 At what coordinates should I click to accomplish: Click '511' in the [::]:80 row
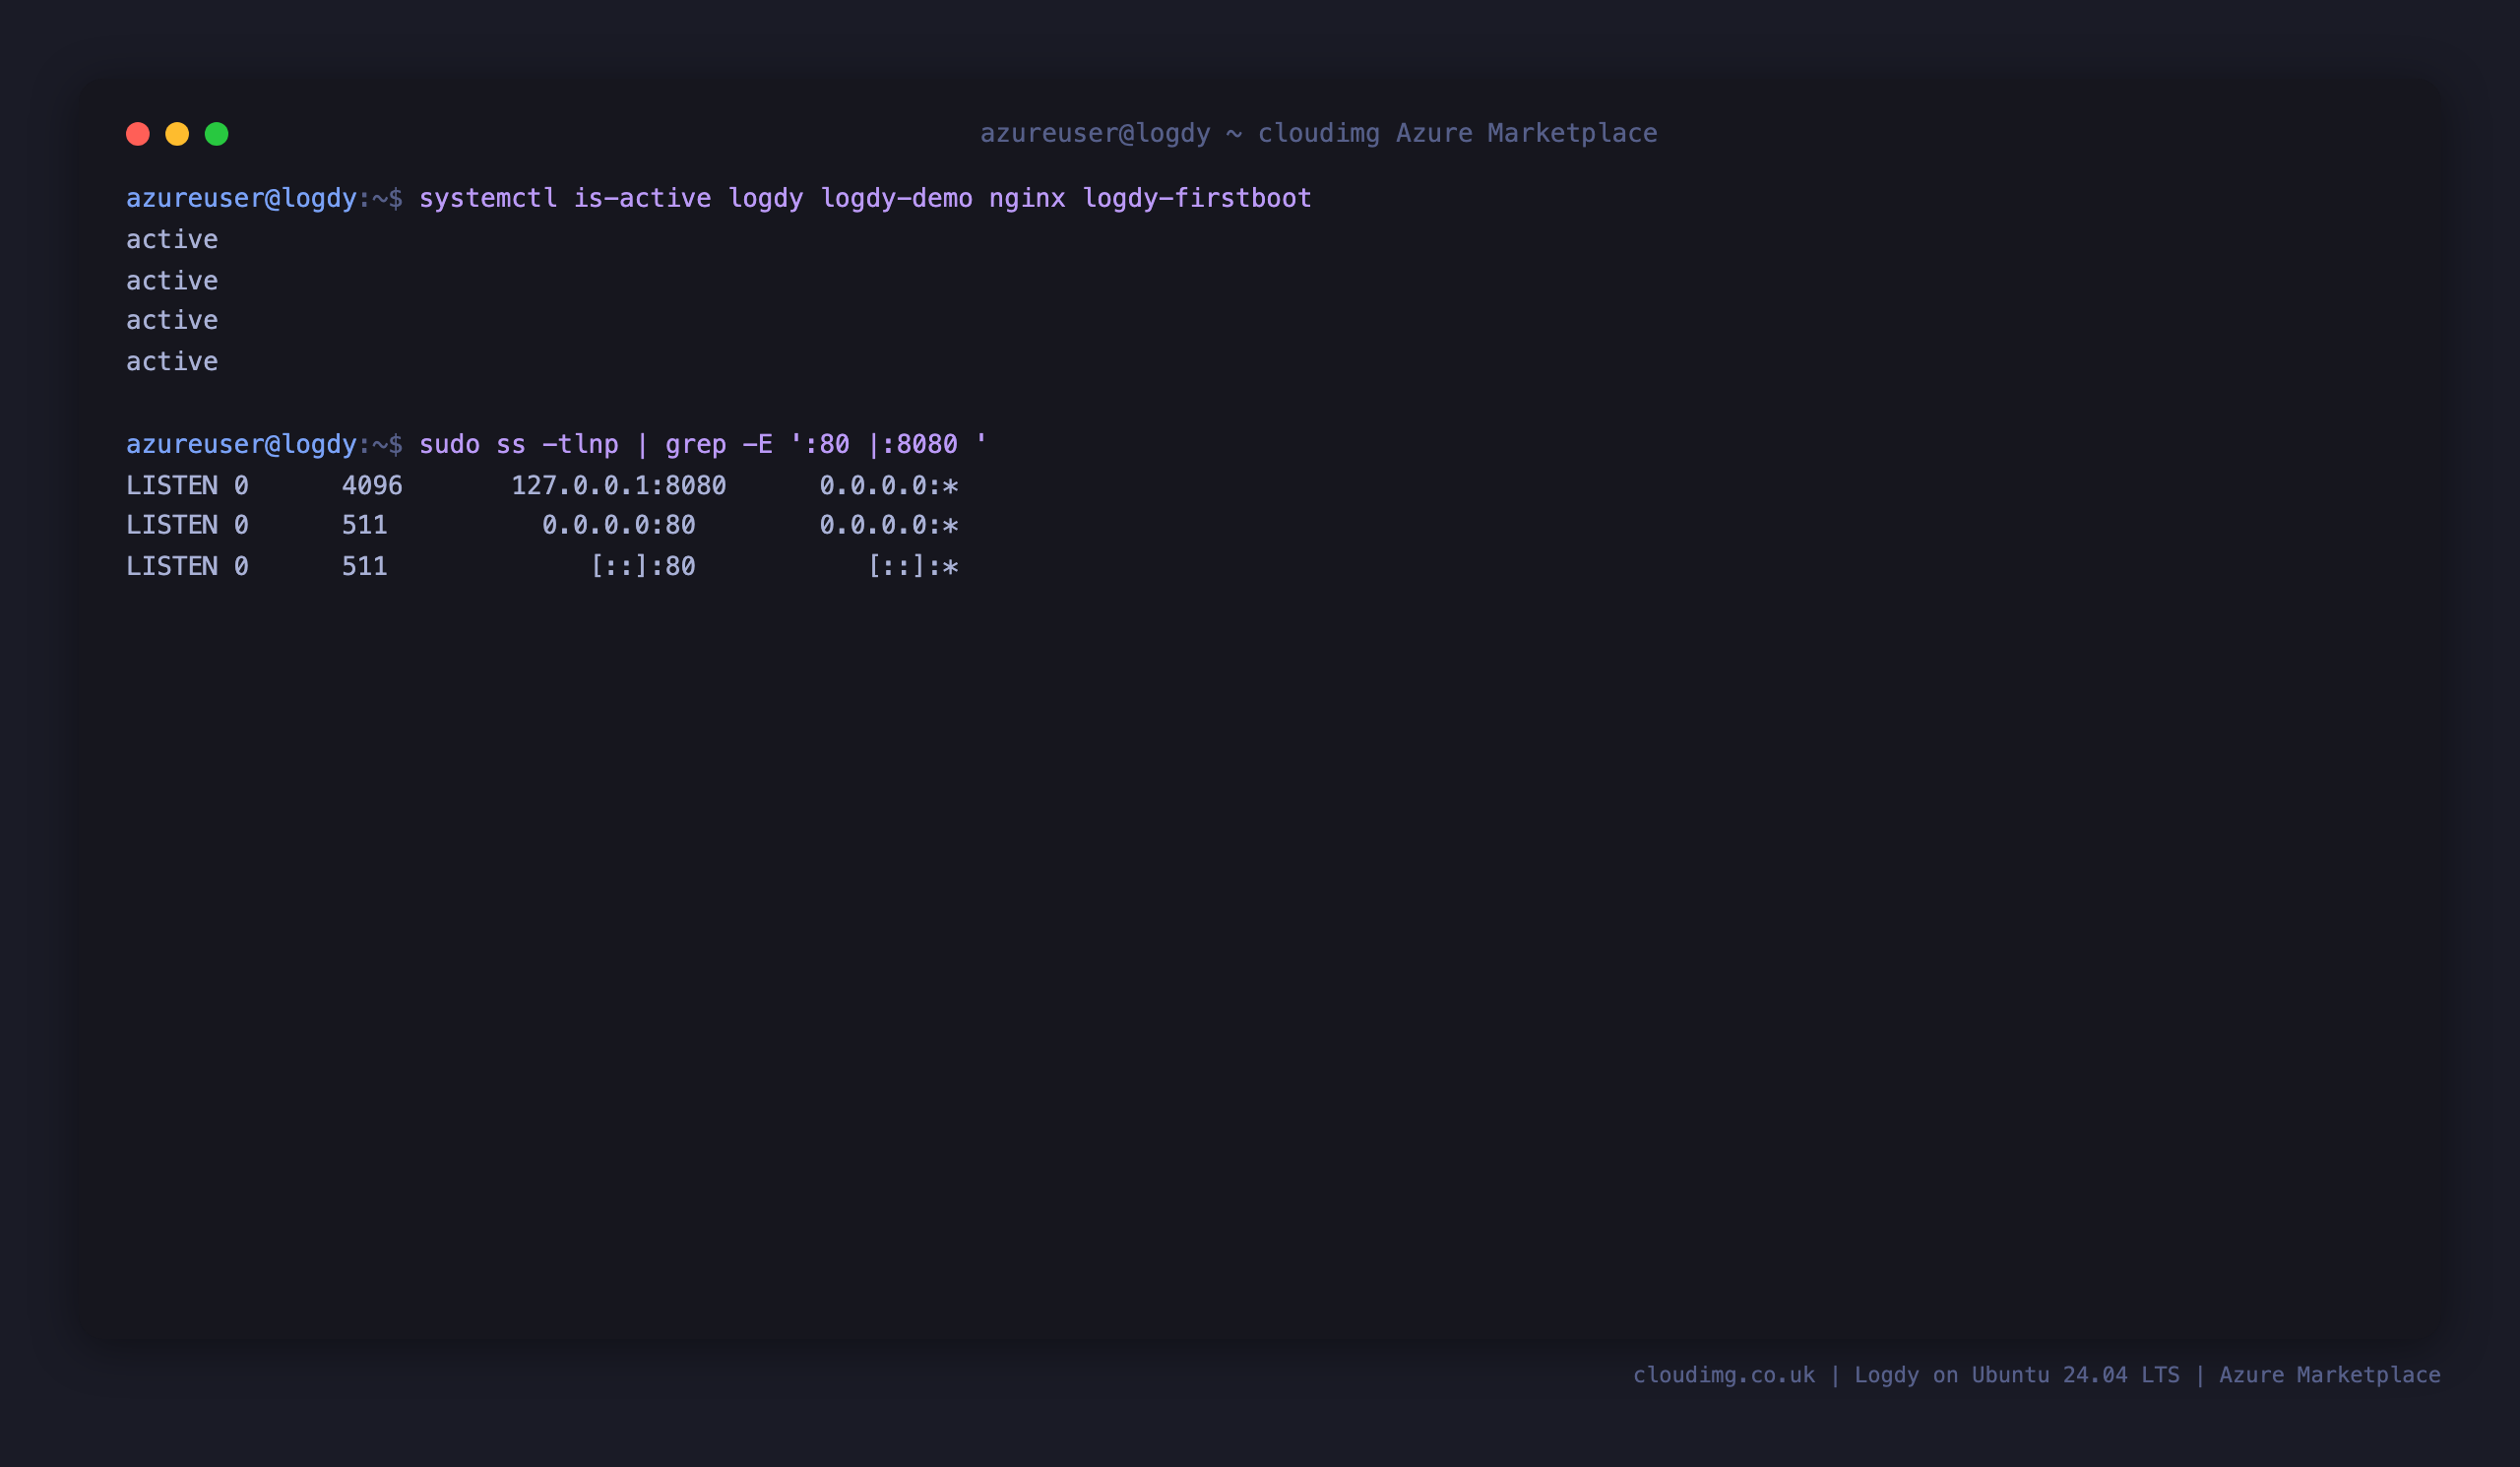pos(364,566)
